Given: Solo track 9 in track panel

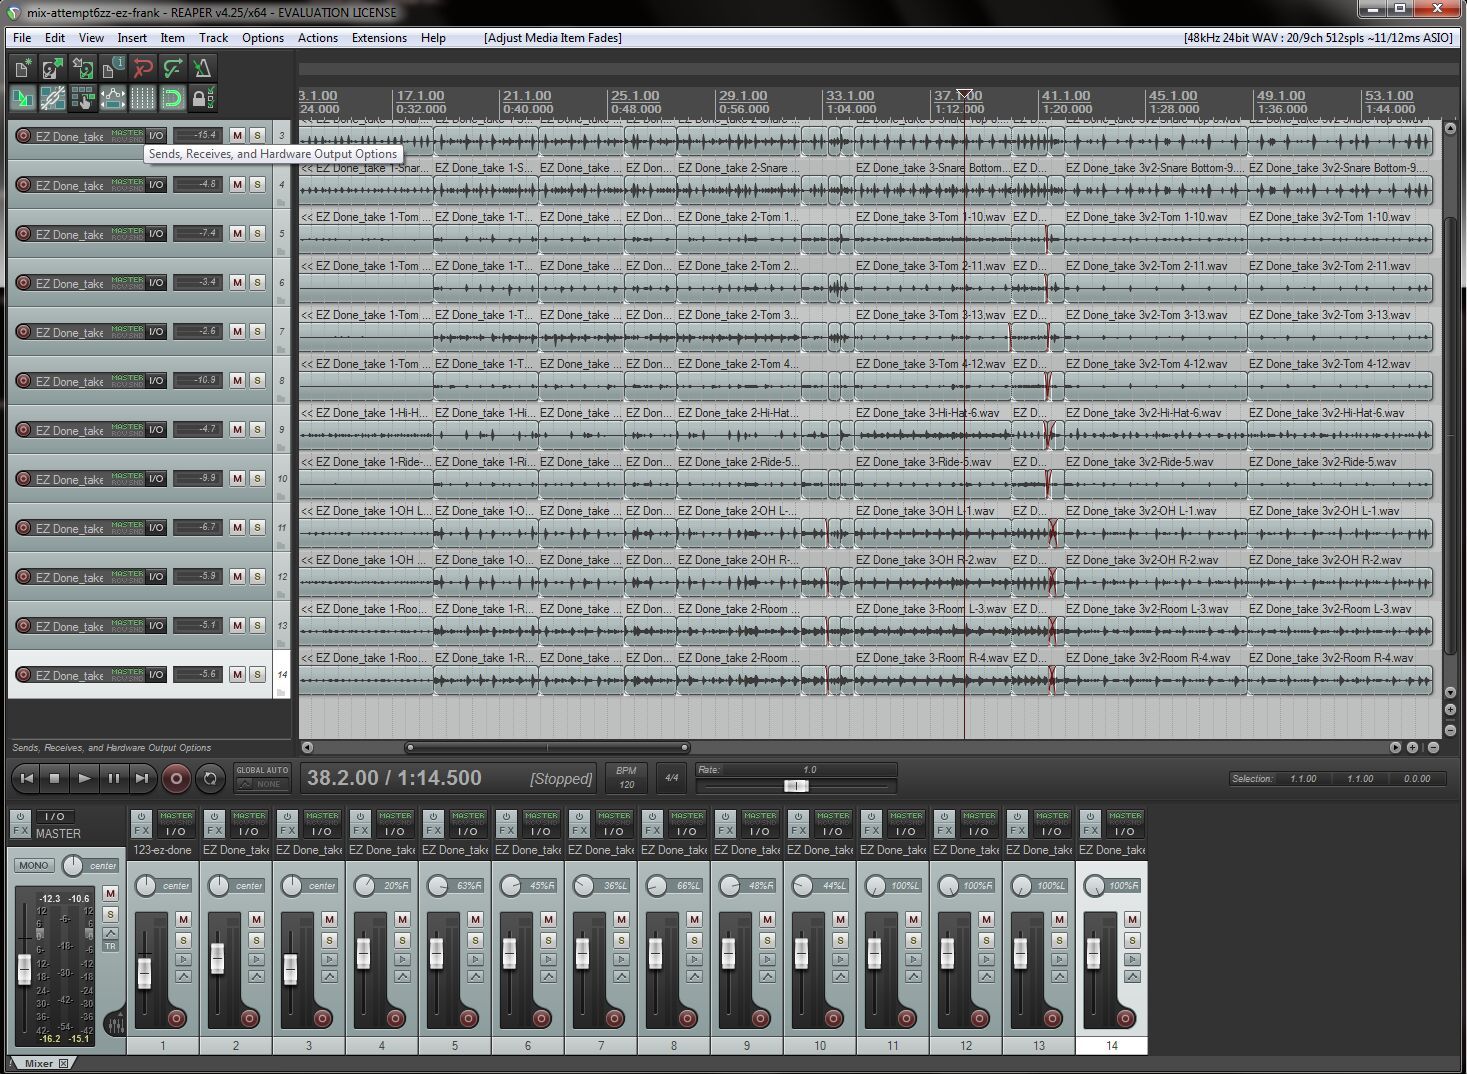Looking at the screenshot, I should (x=257, y=429).
